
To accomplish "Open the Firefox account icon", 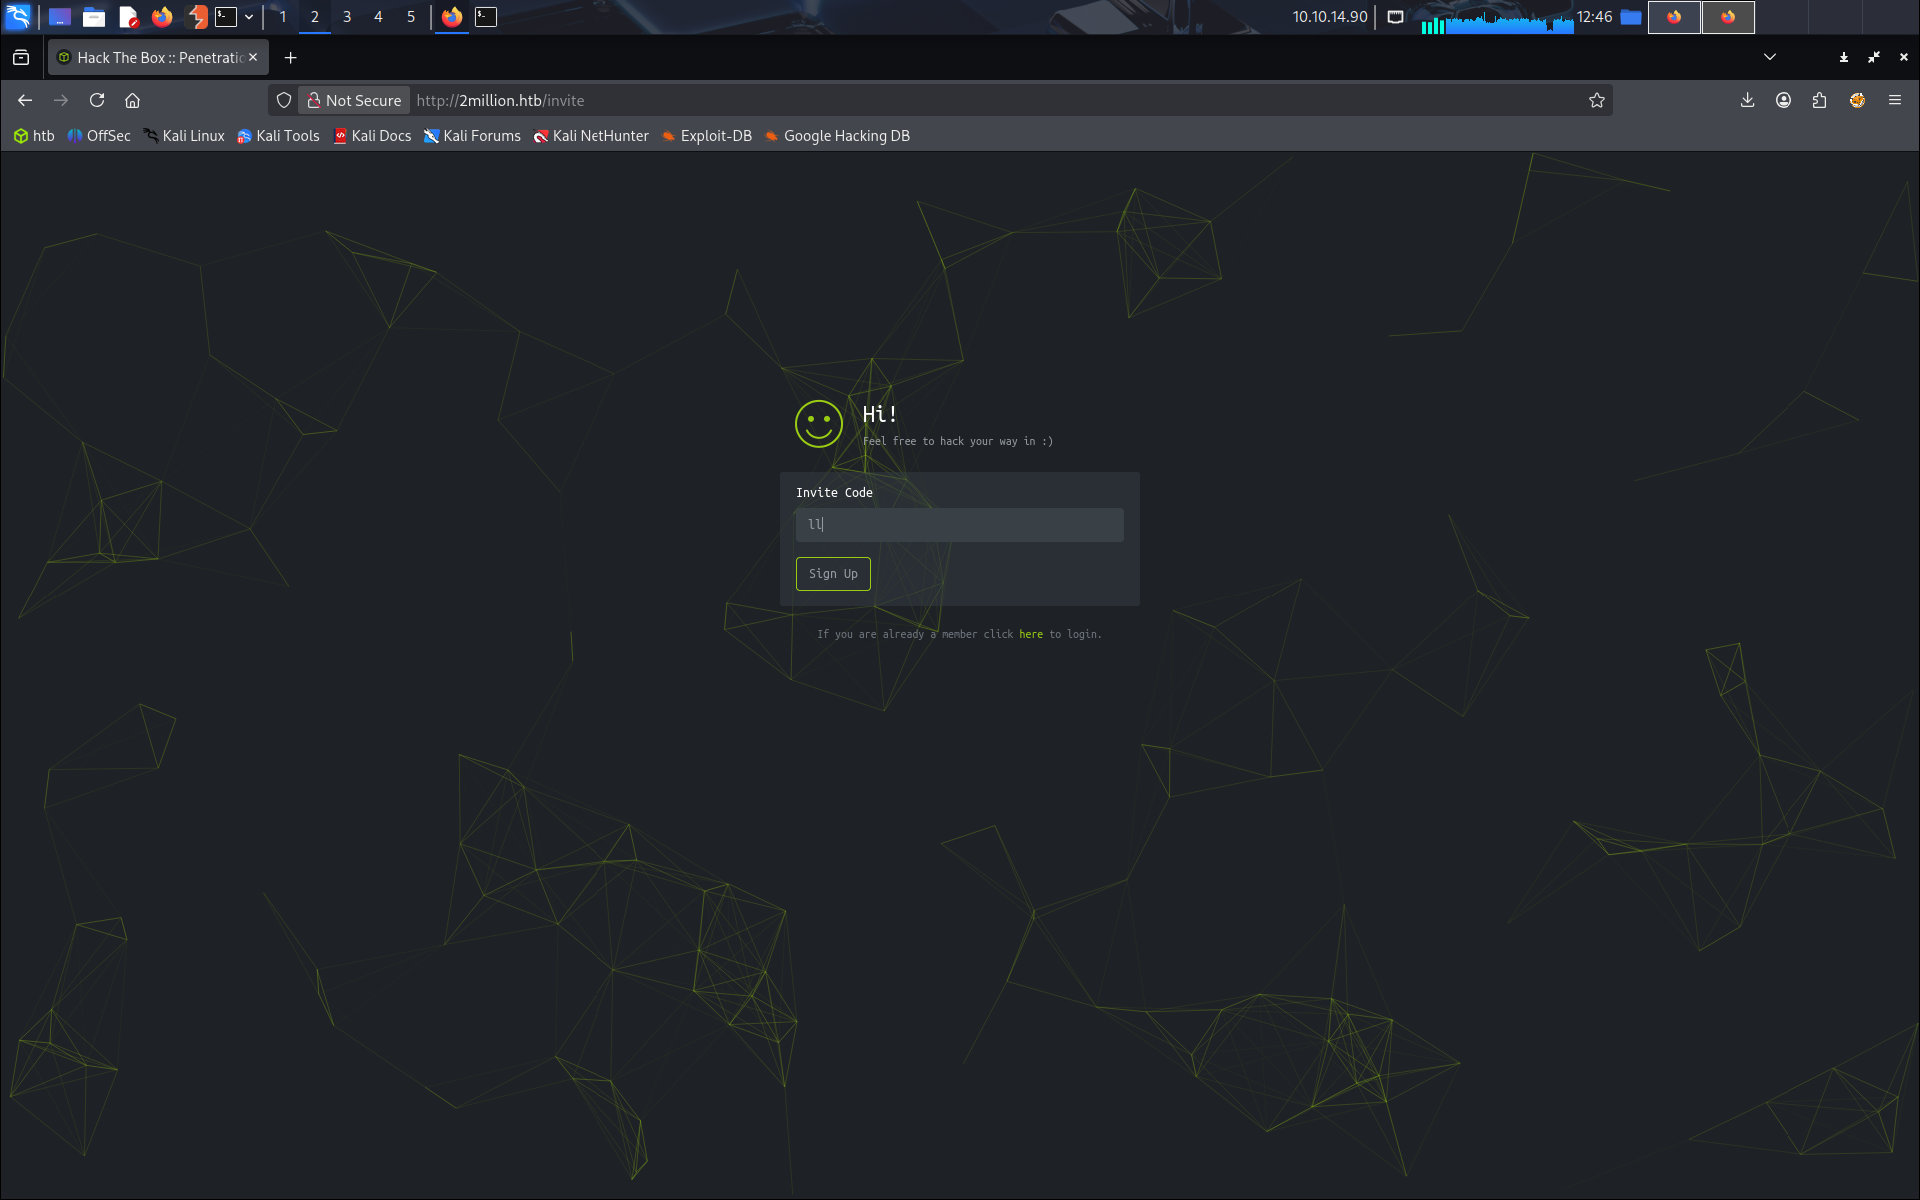I will coord(1783,100).
